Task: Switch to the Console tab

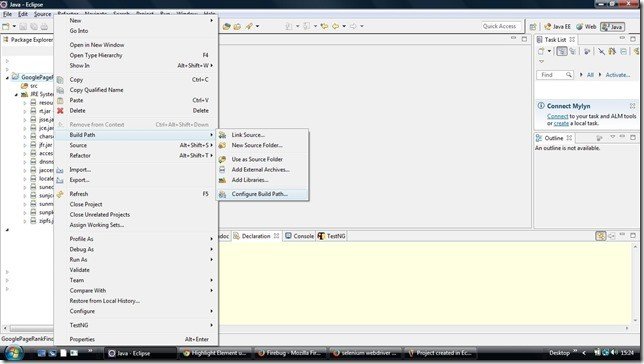Action: [x=300, y=236]
